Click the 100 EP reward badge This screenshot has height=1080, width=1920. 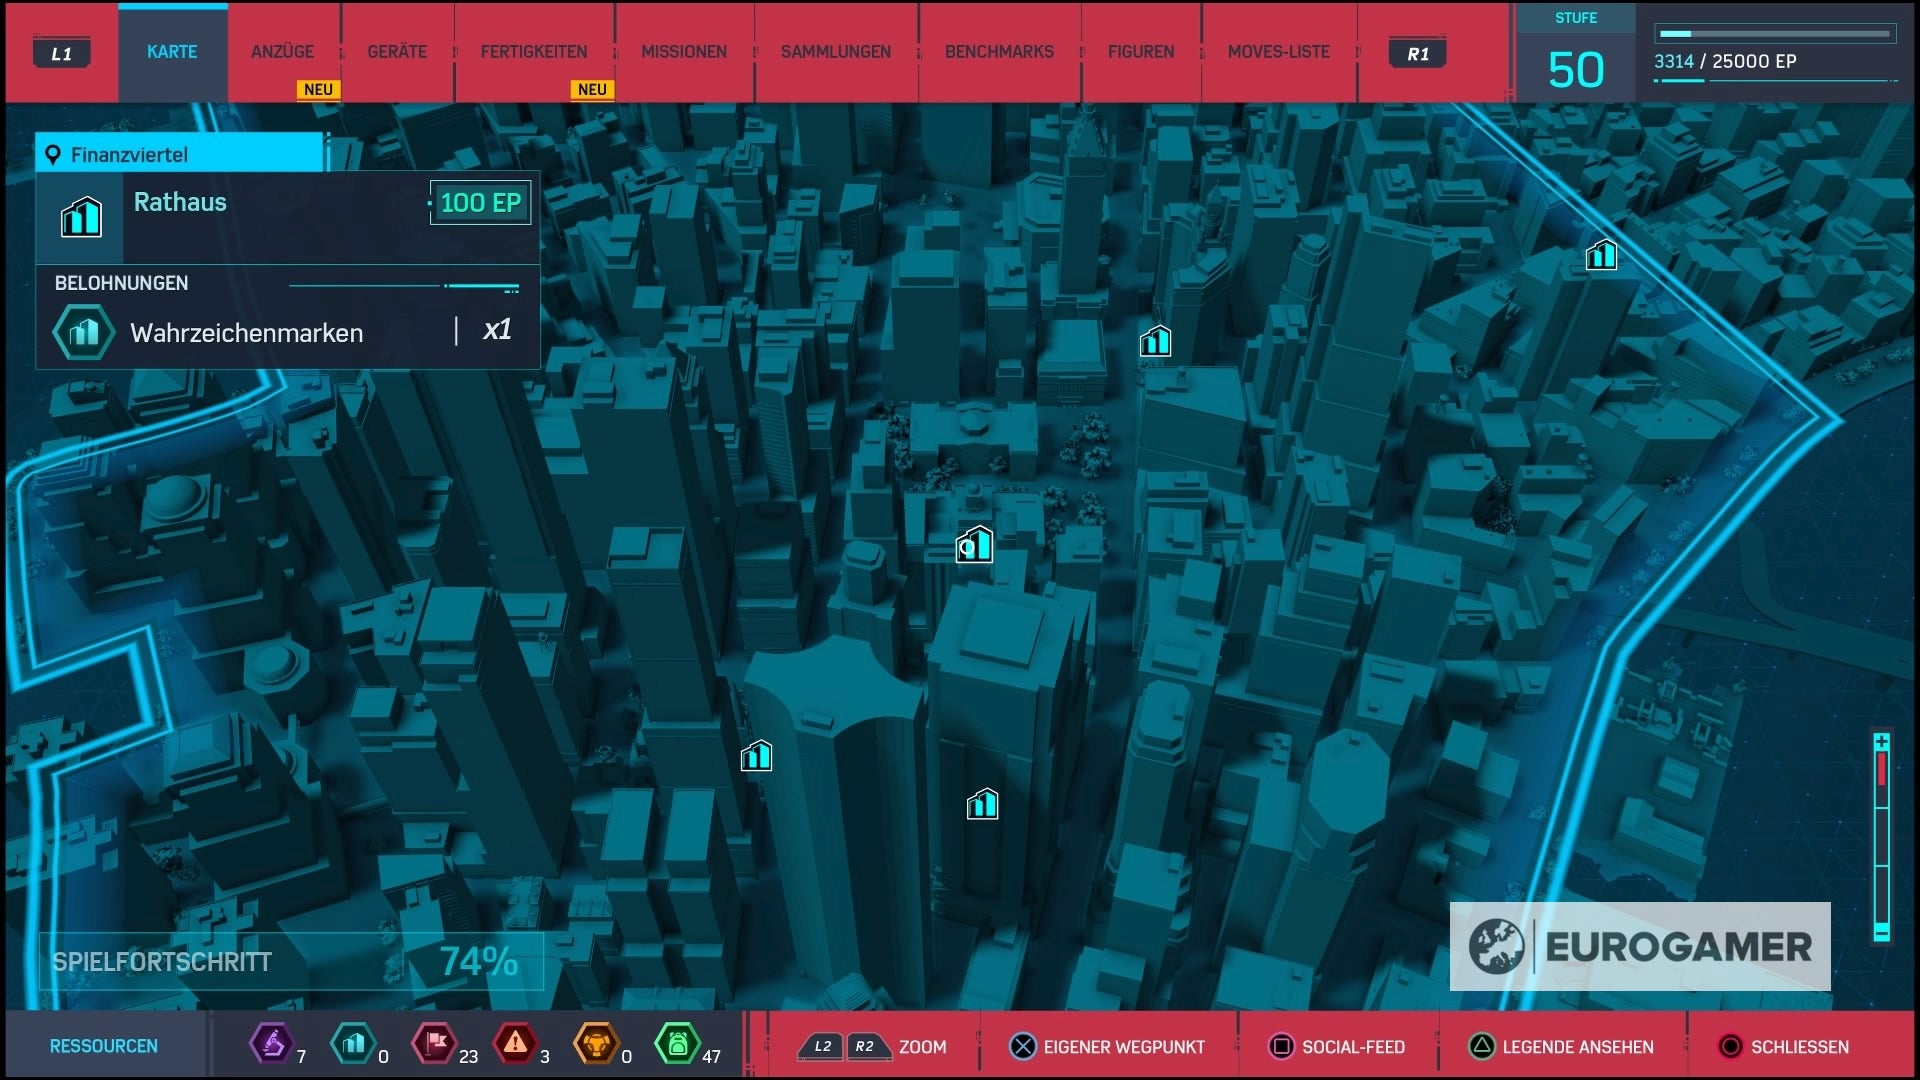pyautogui.click(x=480, y=203)
